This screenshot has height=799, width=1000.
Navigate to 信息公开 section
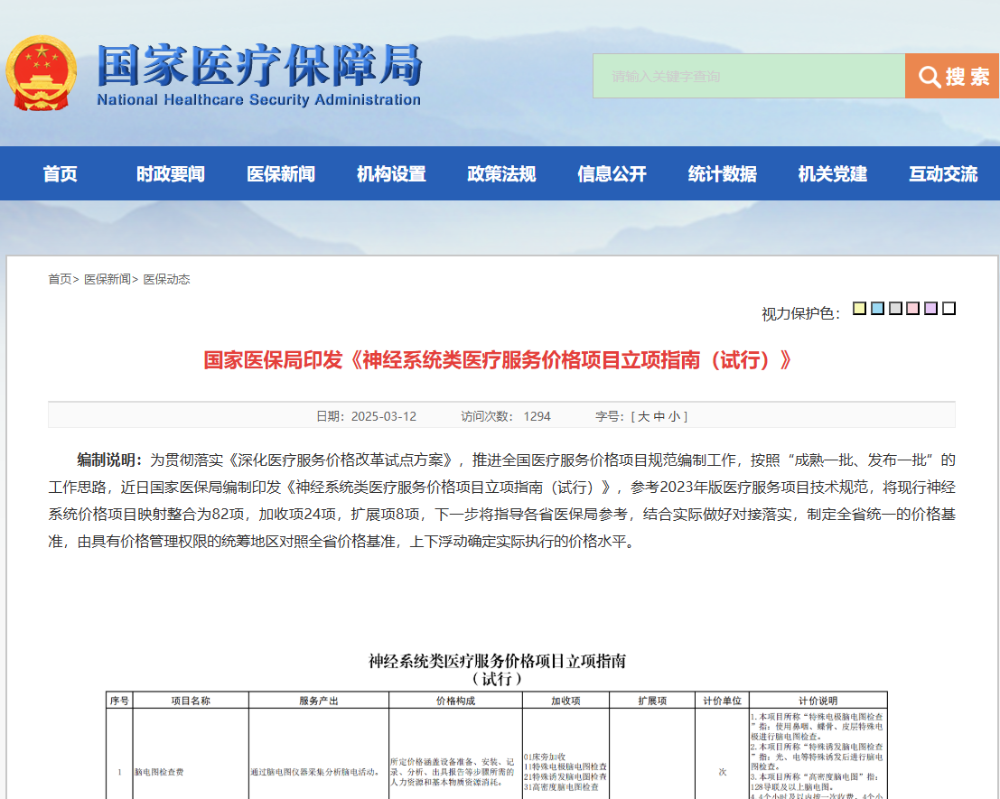click(x=612, y=174)
